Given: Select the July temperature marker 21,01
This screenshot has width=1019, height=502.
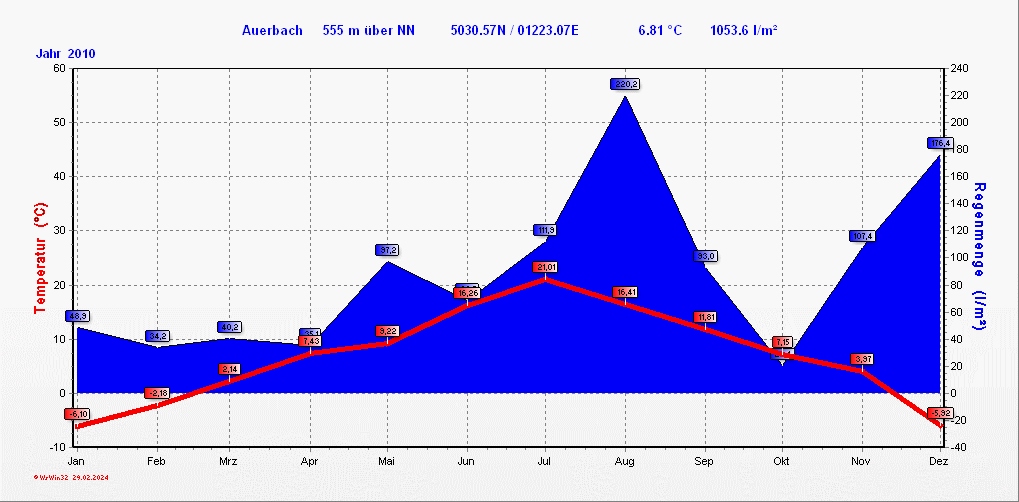Looking at the screenshot, I should click(546, 267).
